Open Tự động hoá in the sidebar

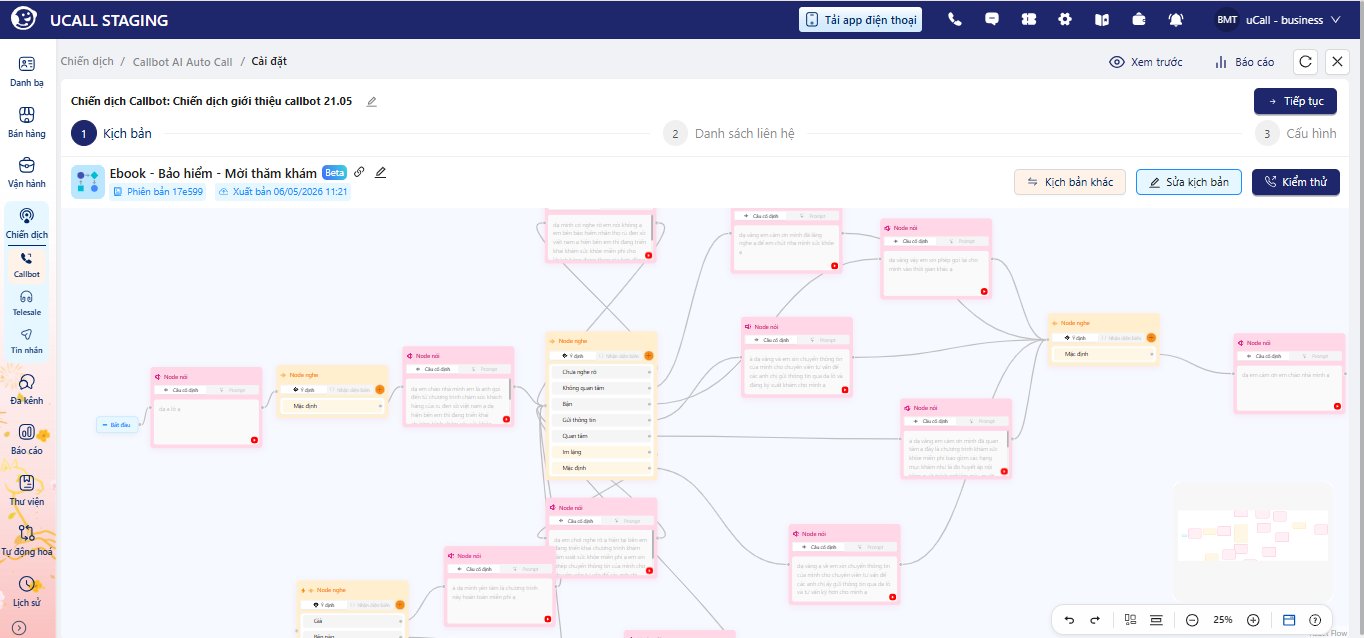pyautogui.click(x=27, y=540)
